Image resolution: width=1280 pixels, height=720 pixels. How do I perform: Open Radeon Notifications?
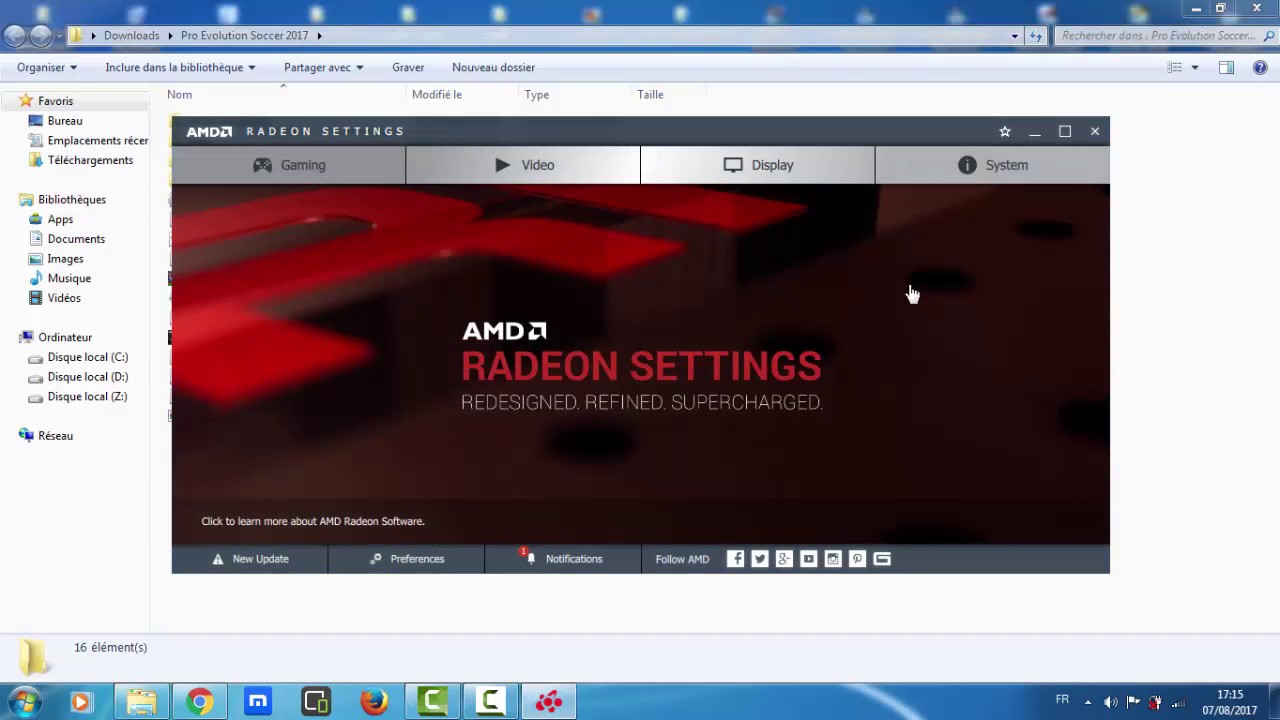[x=562, y=559]
